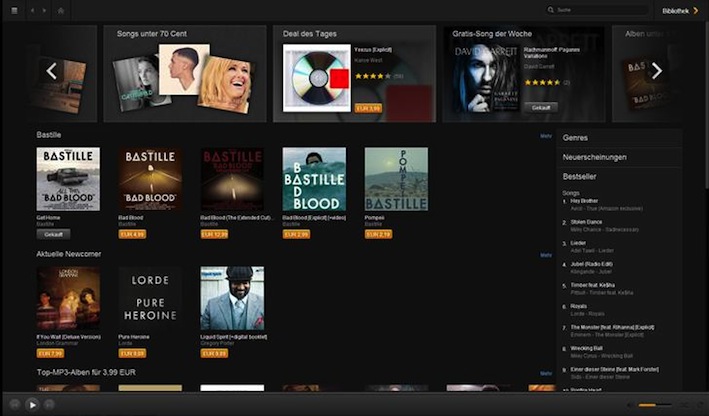Buy Yeezus via its EUR price button
709x416 pixels.
(368, 109)
